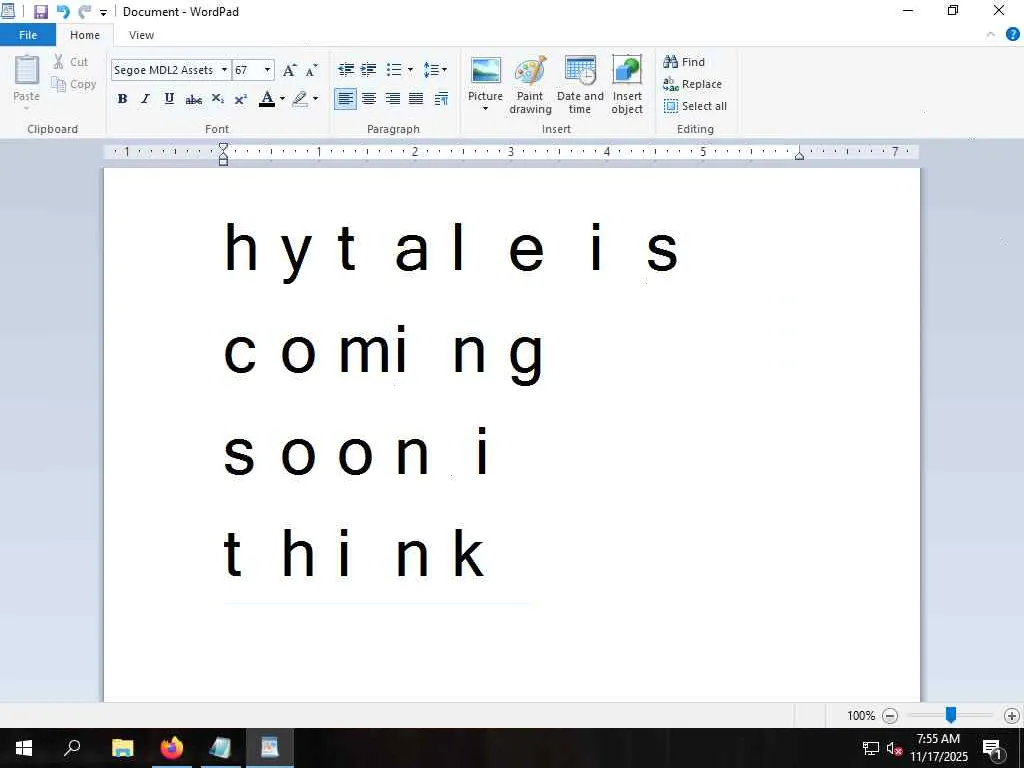Open File Explorer from taskbar
Viewport: 1024px width, 768px height.
click(122, 748)
